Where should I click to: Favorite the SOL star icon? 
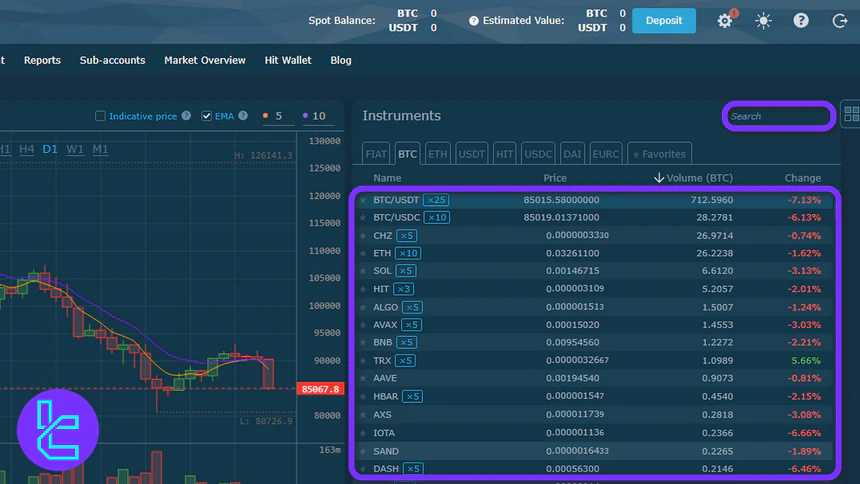(363, 271)
